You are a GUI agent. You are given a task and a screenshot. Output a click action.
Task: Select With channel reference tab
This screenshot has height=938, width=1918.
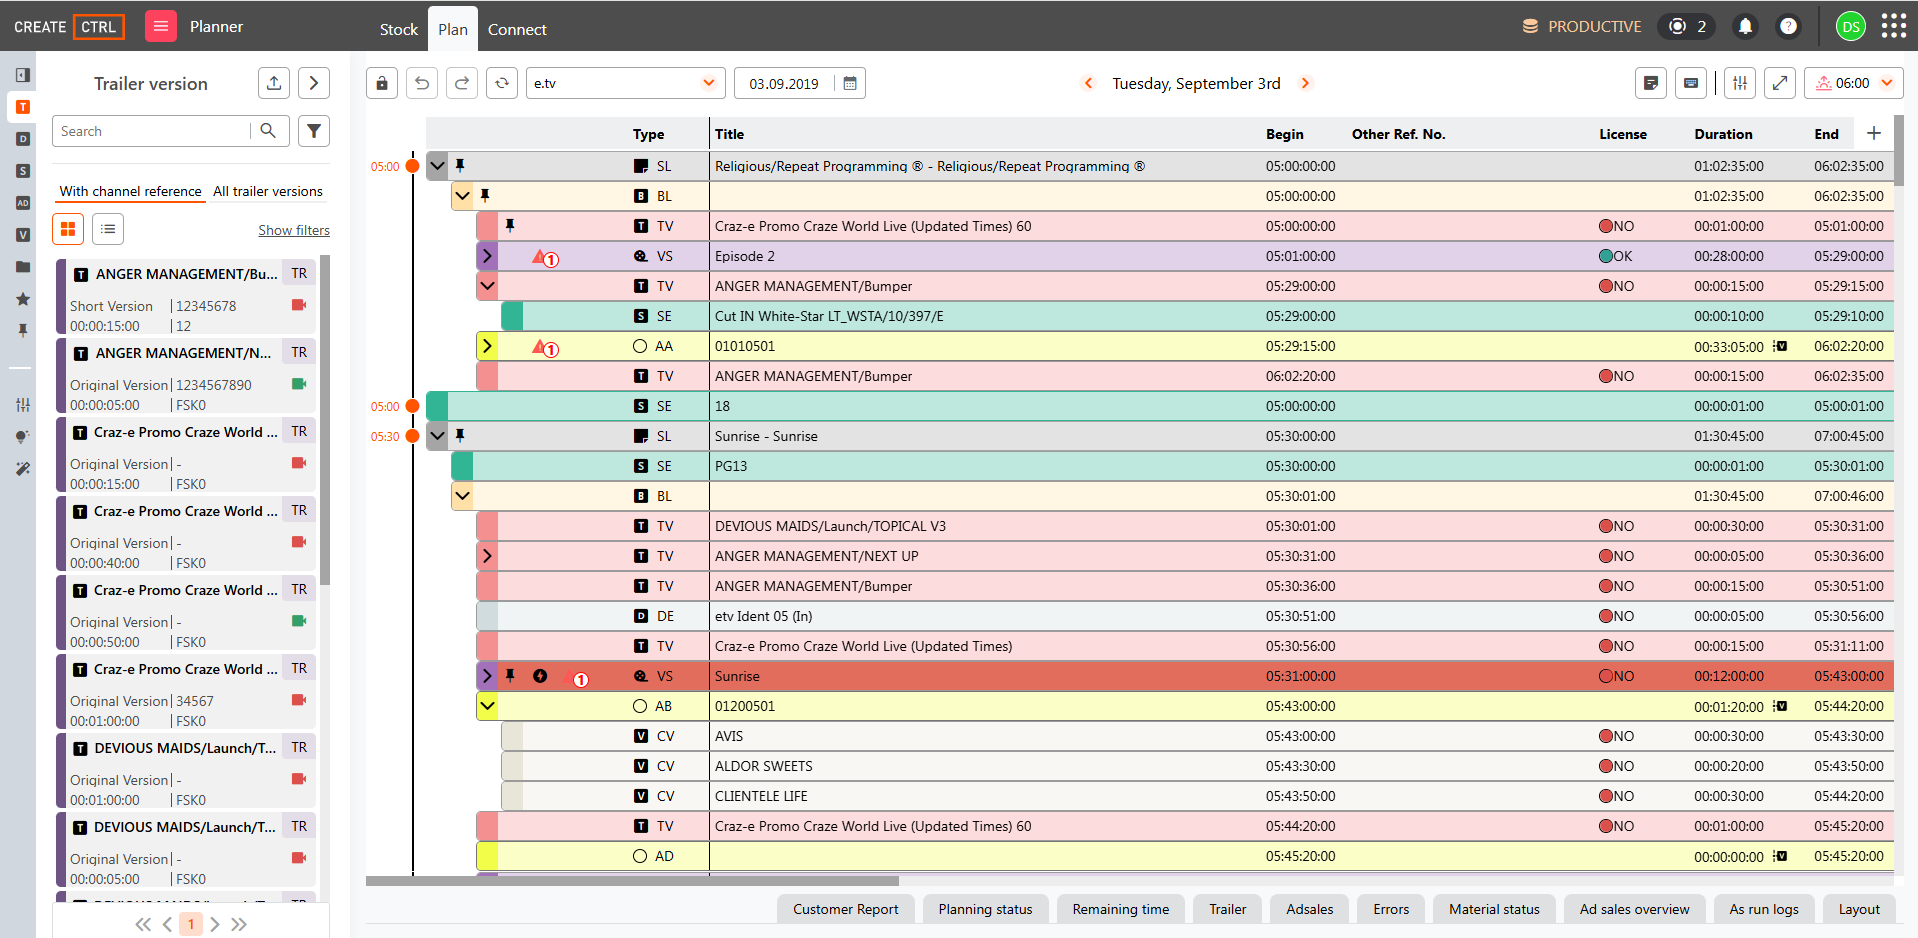point(130,191)
